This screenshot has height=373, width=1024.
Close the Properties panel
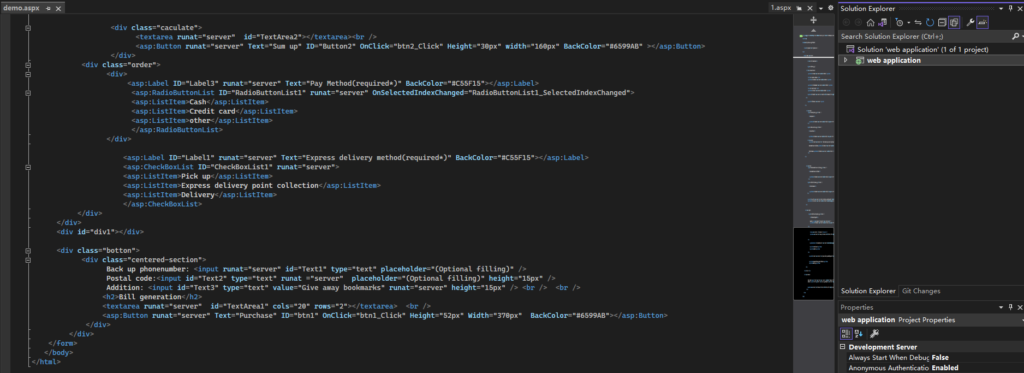pos(1019,307)
